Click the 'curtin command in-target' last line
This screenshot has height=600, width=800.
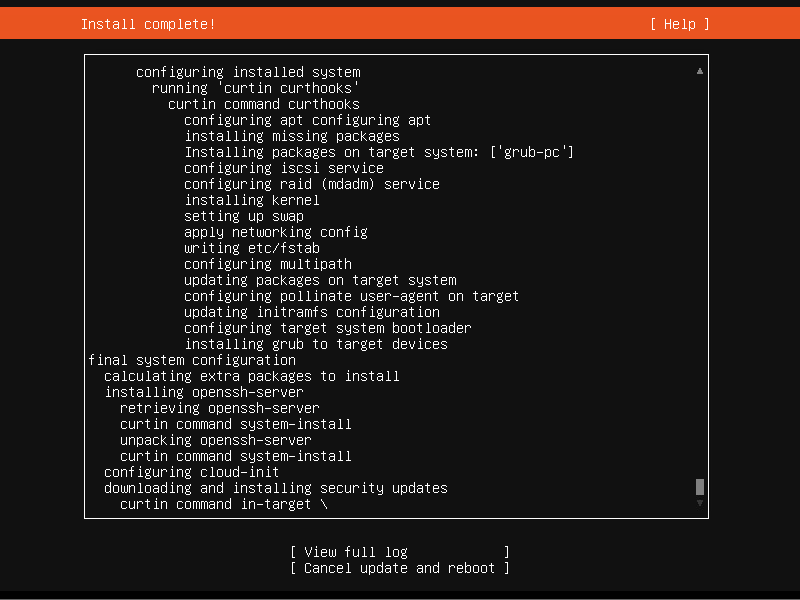coord(224,504)
